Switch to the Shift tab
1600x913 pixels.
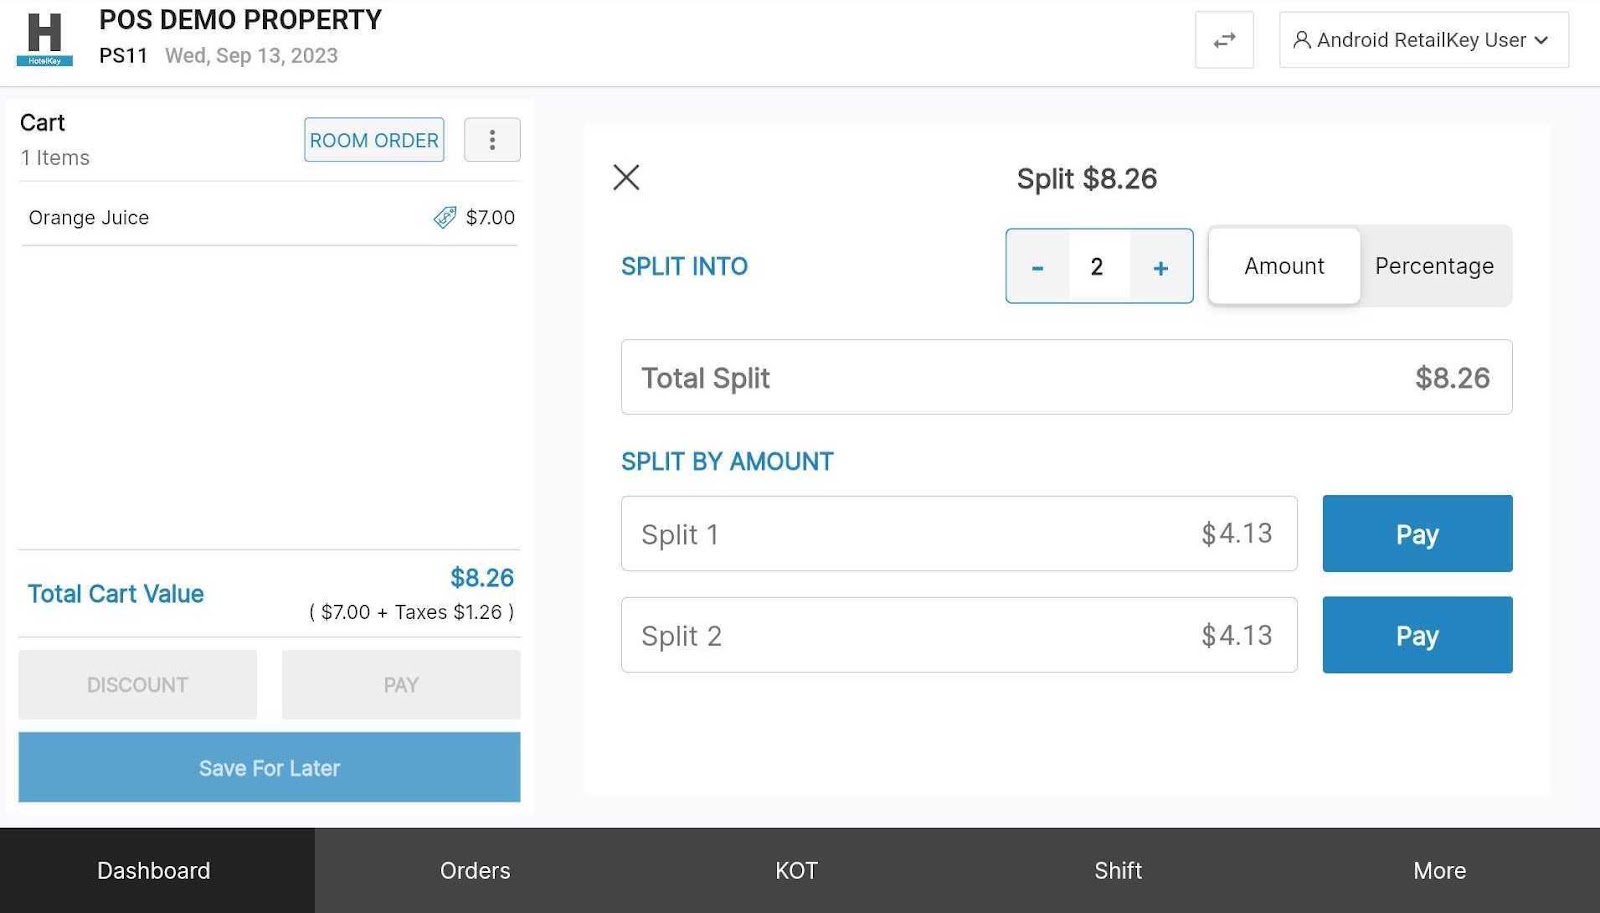[x=1117, y=870]
